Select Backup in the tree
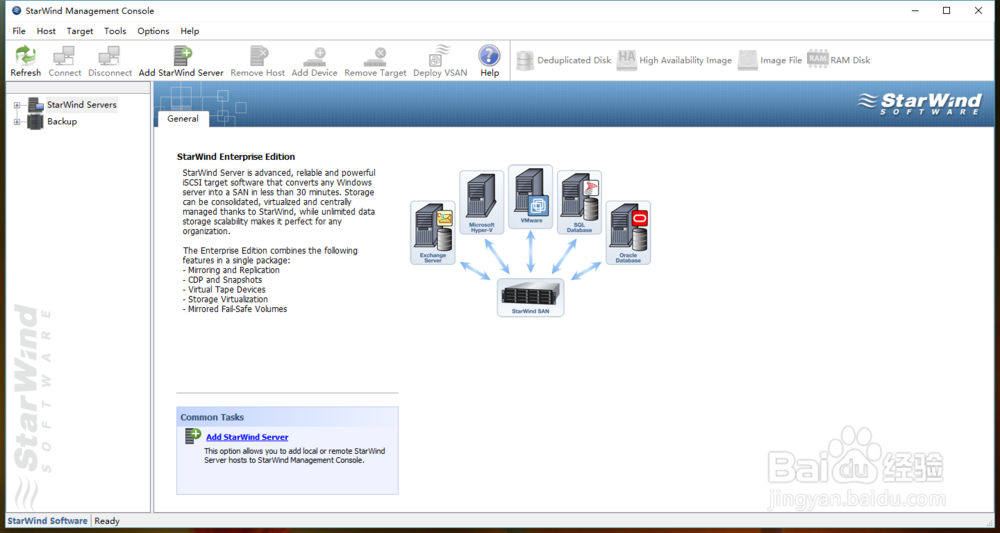1000x533 pixels. (62, 122)
